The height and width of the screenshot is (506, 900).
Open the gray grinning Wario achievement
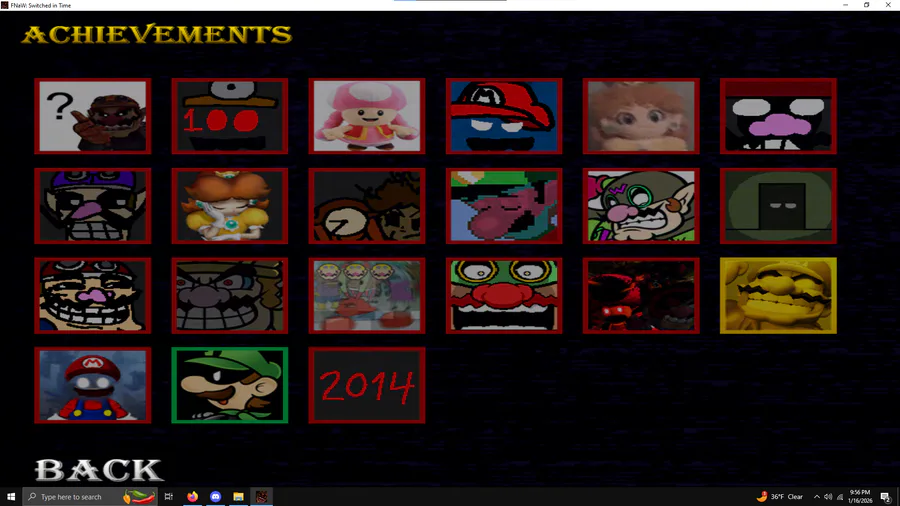coord(230,295)
